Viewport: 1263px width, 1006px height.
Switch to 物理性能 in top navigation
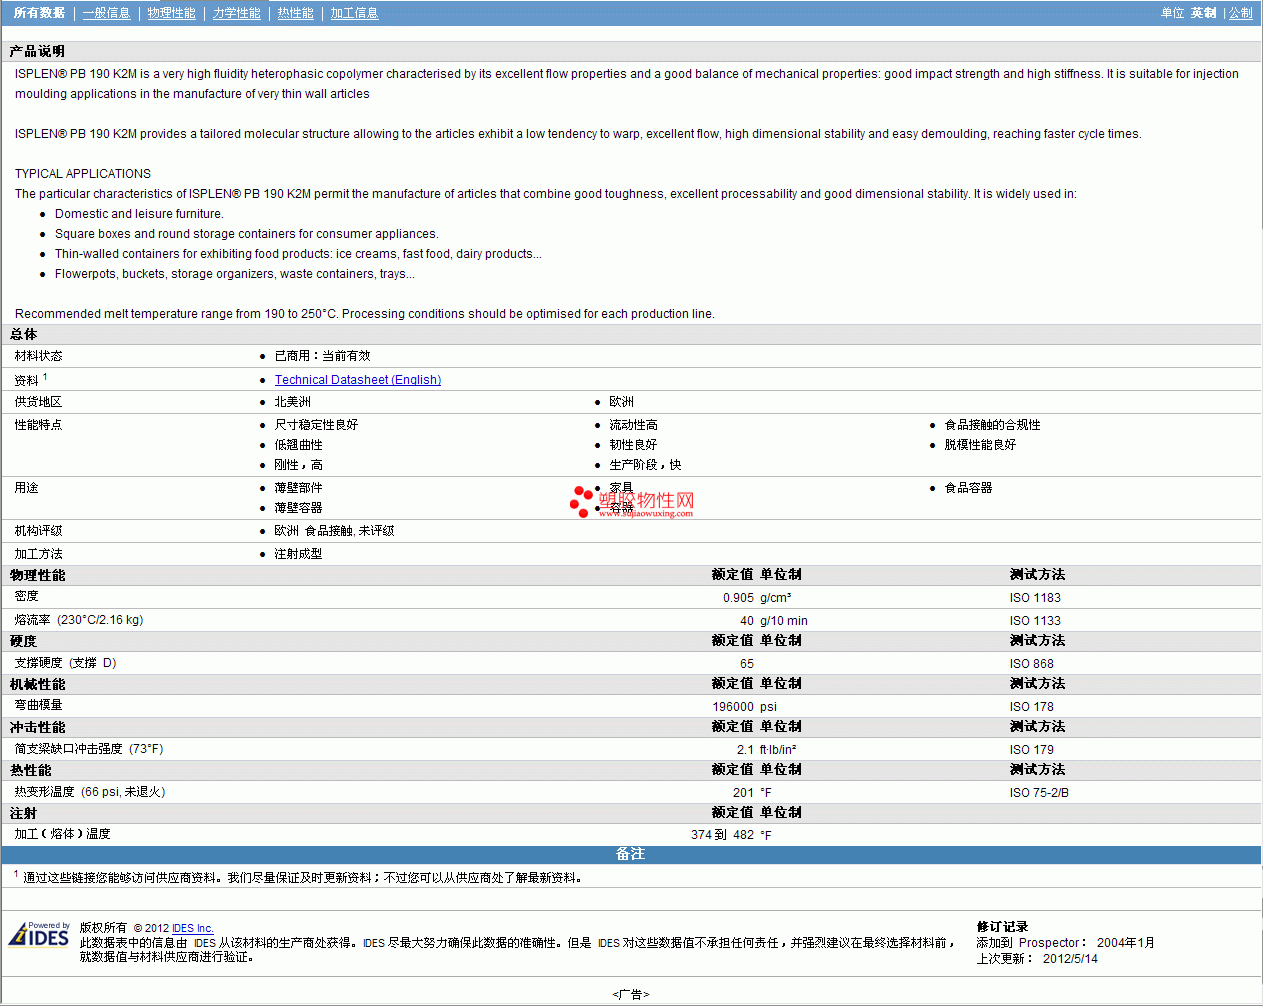point(171,13)
